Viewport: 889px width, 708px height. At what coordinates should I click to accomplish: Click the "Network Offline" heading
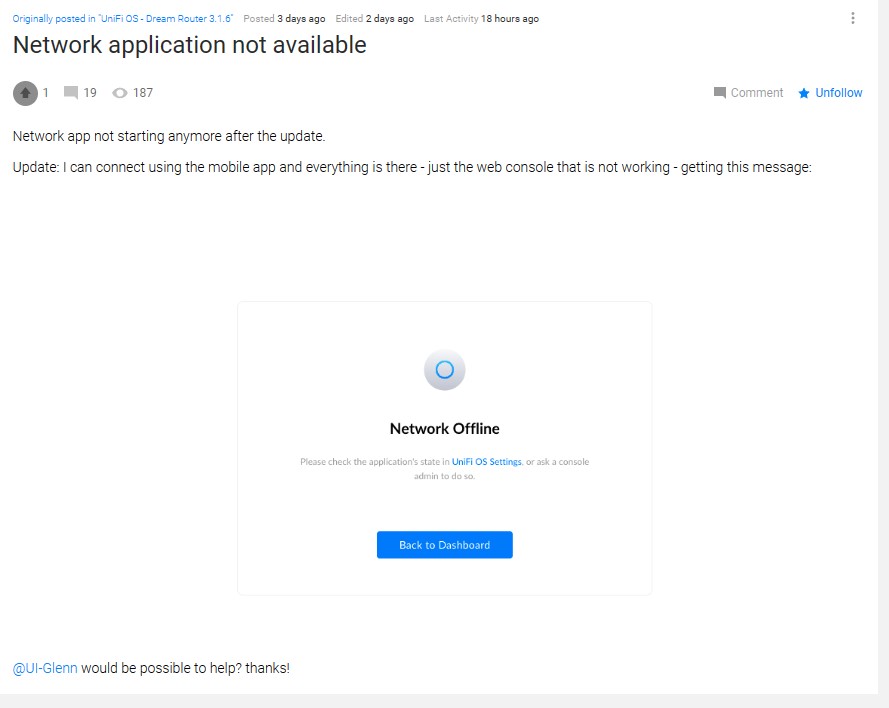[x=444, y=429]
